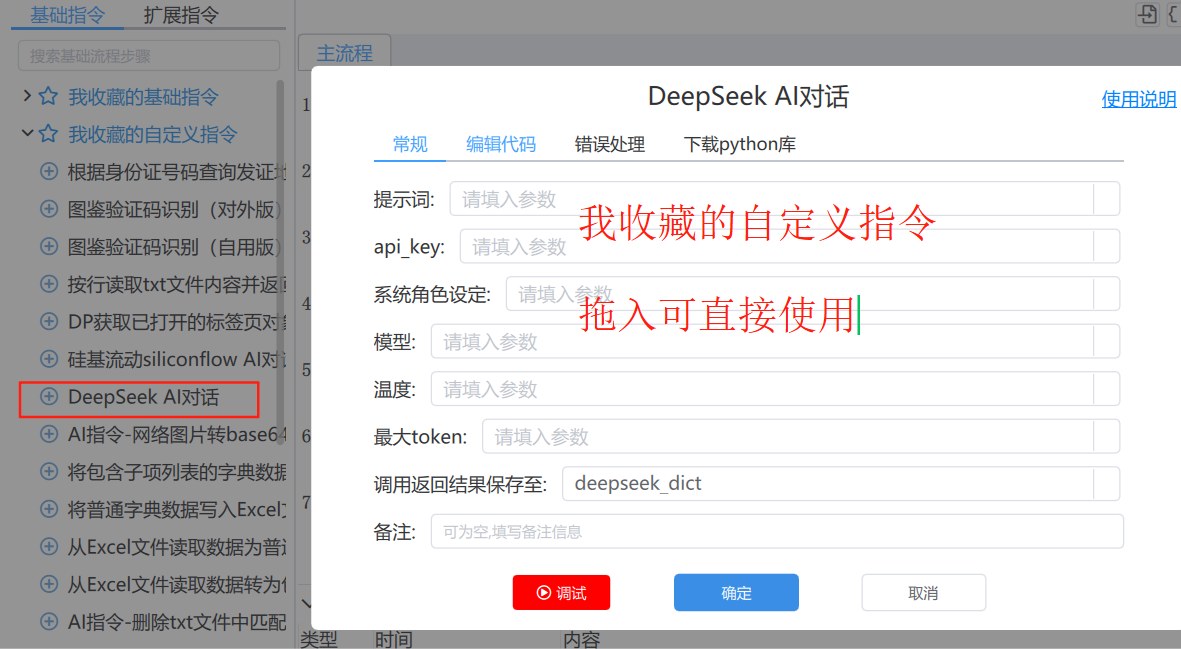Switch to 扩展指令 tab
This screenshot has height=649, width=1181.
[x=181, y=15]
